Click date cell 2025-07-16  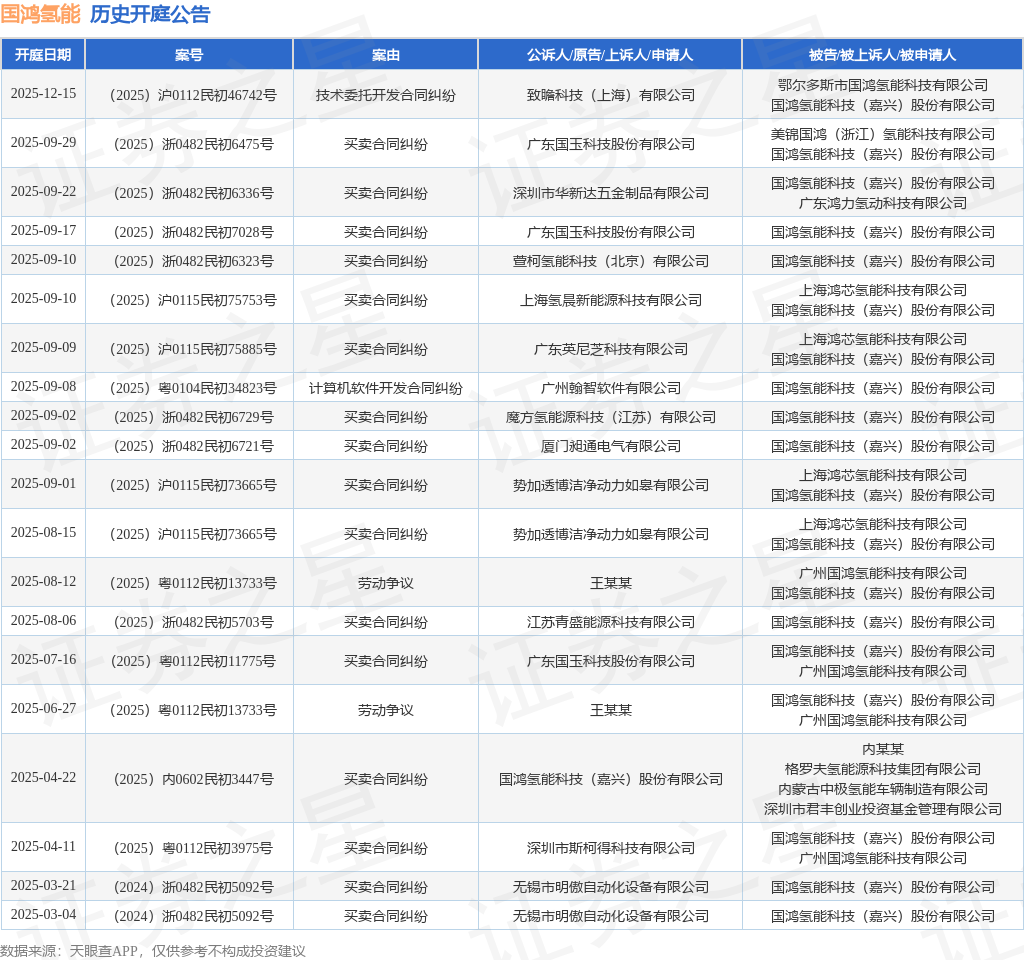[x=43, y=660]
